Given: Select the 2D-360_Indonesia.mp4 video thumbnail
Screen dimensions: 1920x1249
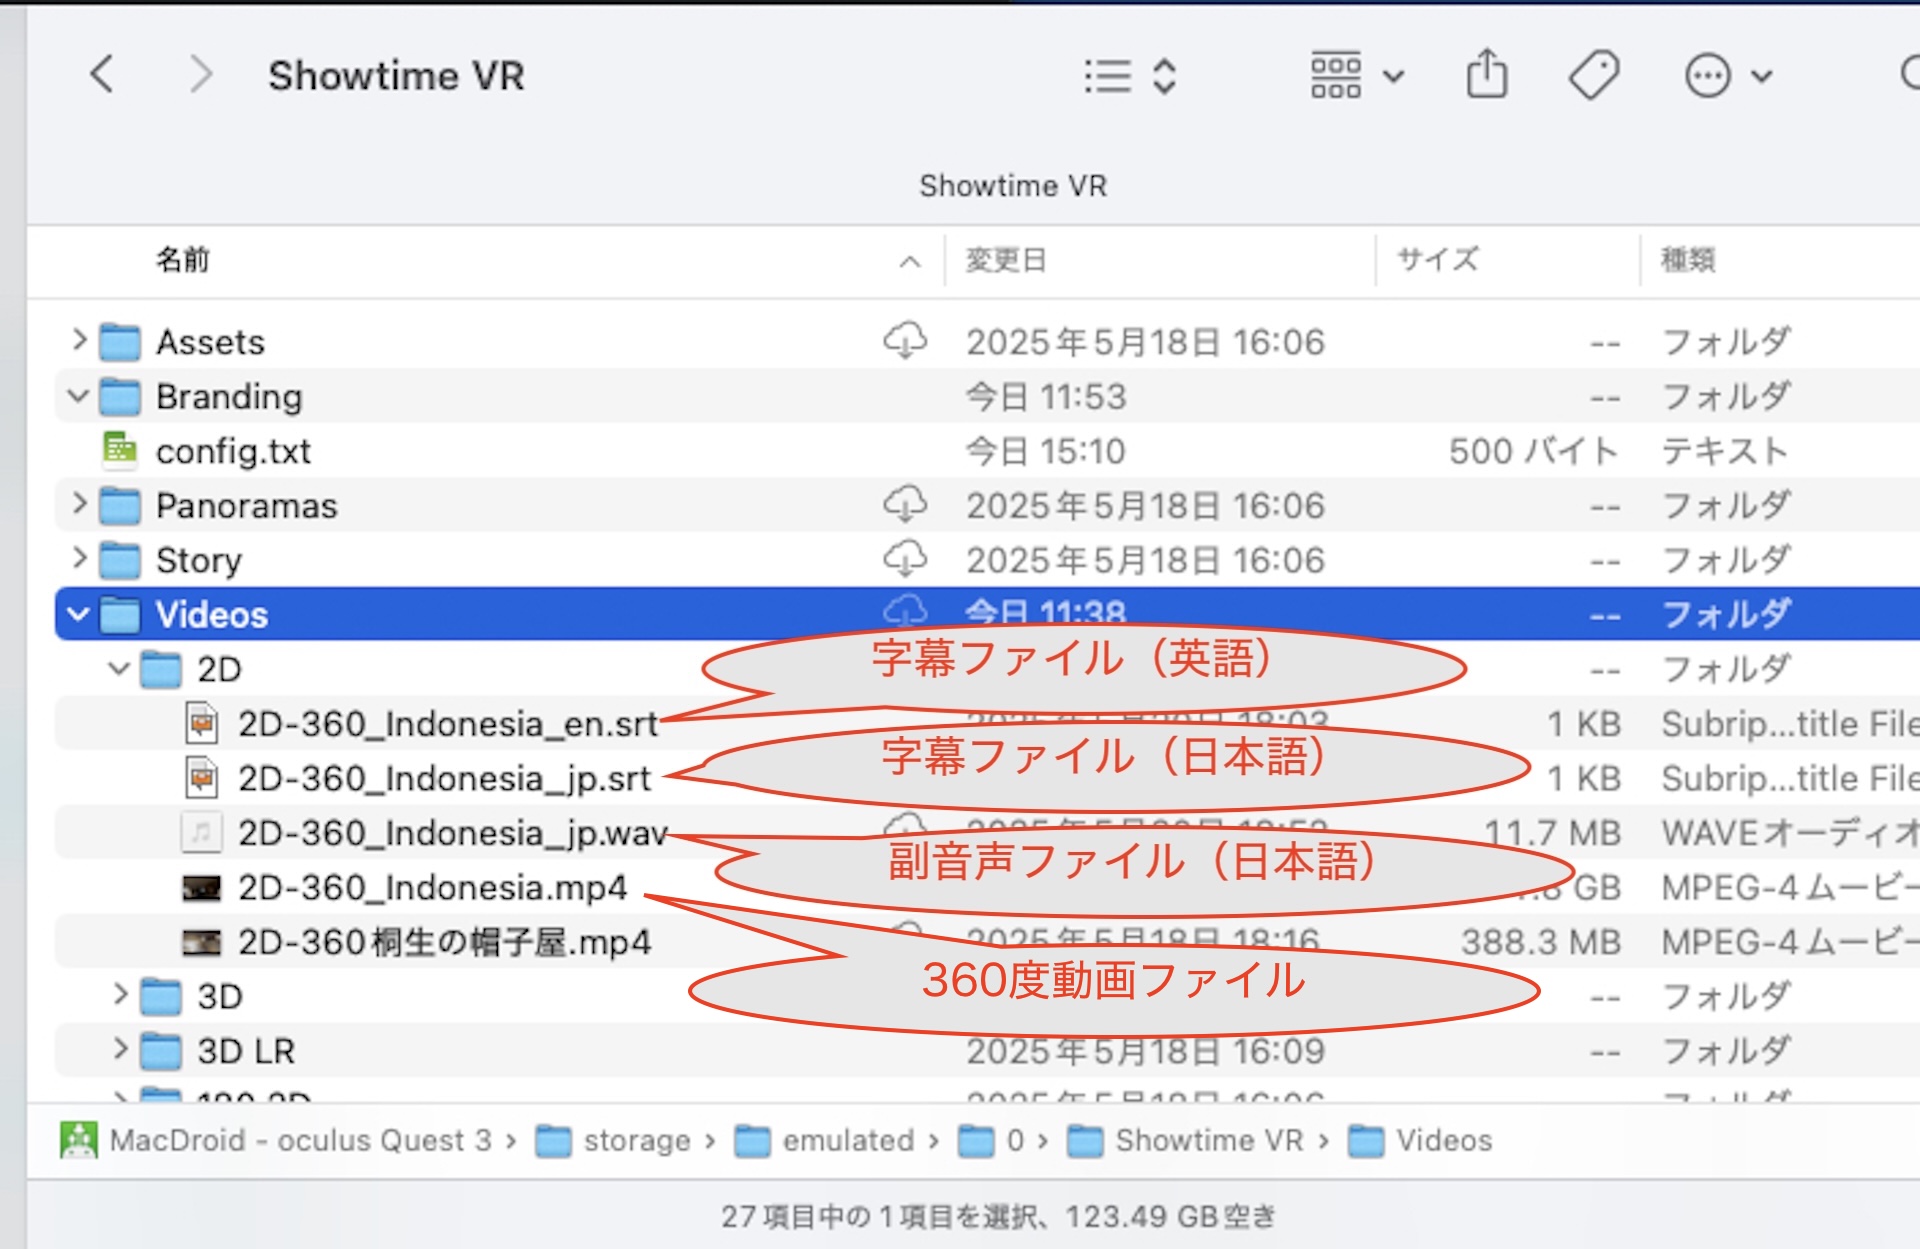Looking at the screenshot, I should click(201, 888).
